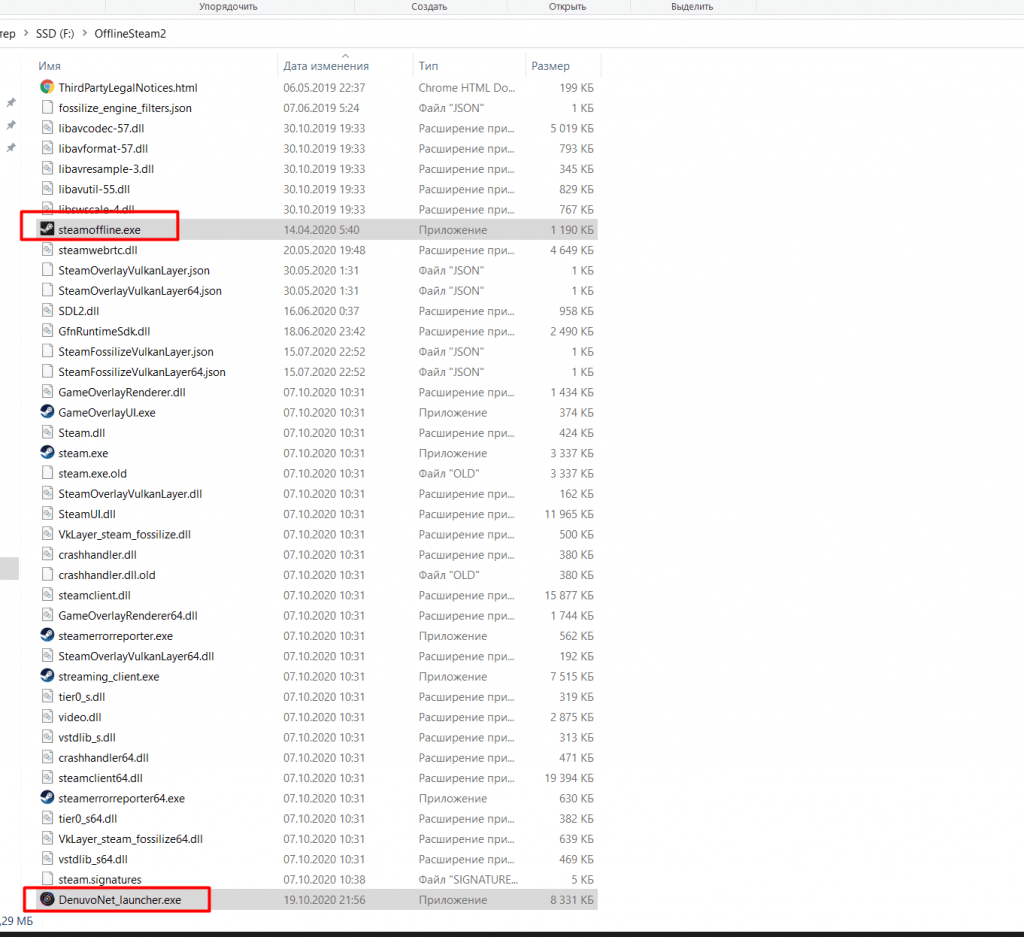
Task: Expand the chevron before SSD (F:) in the breadcrumb
Action: coord(25,34)
